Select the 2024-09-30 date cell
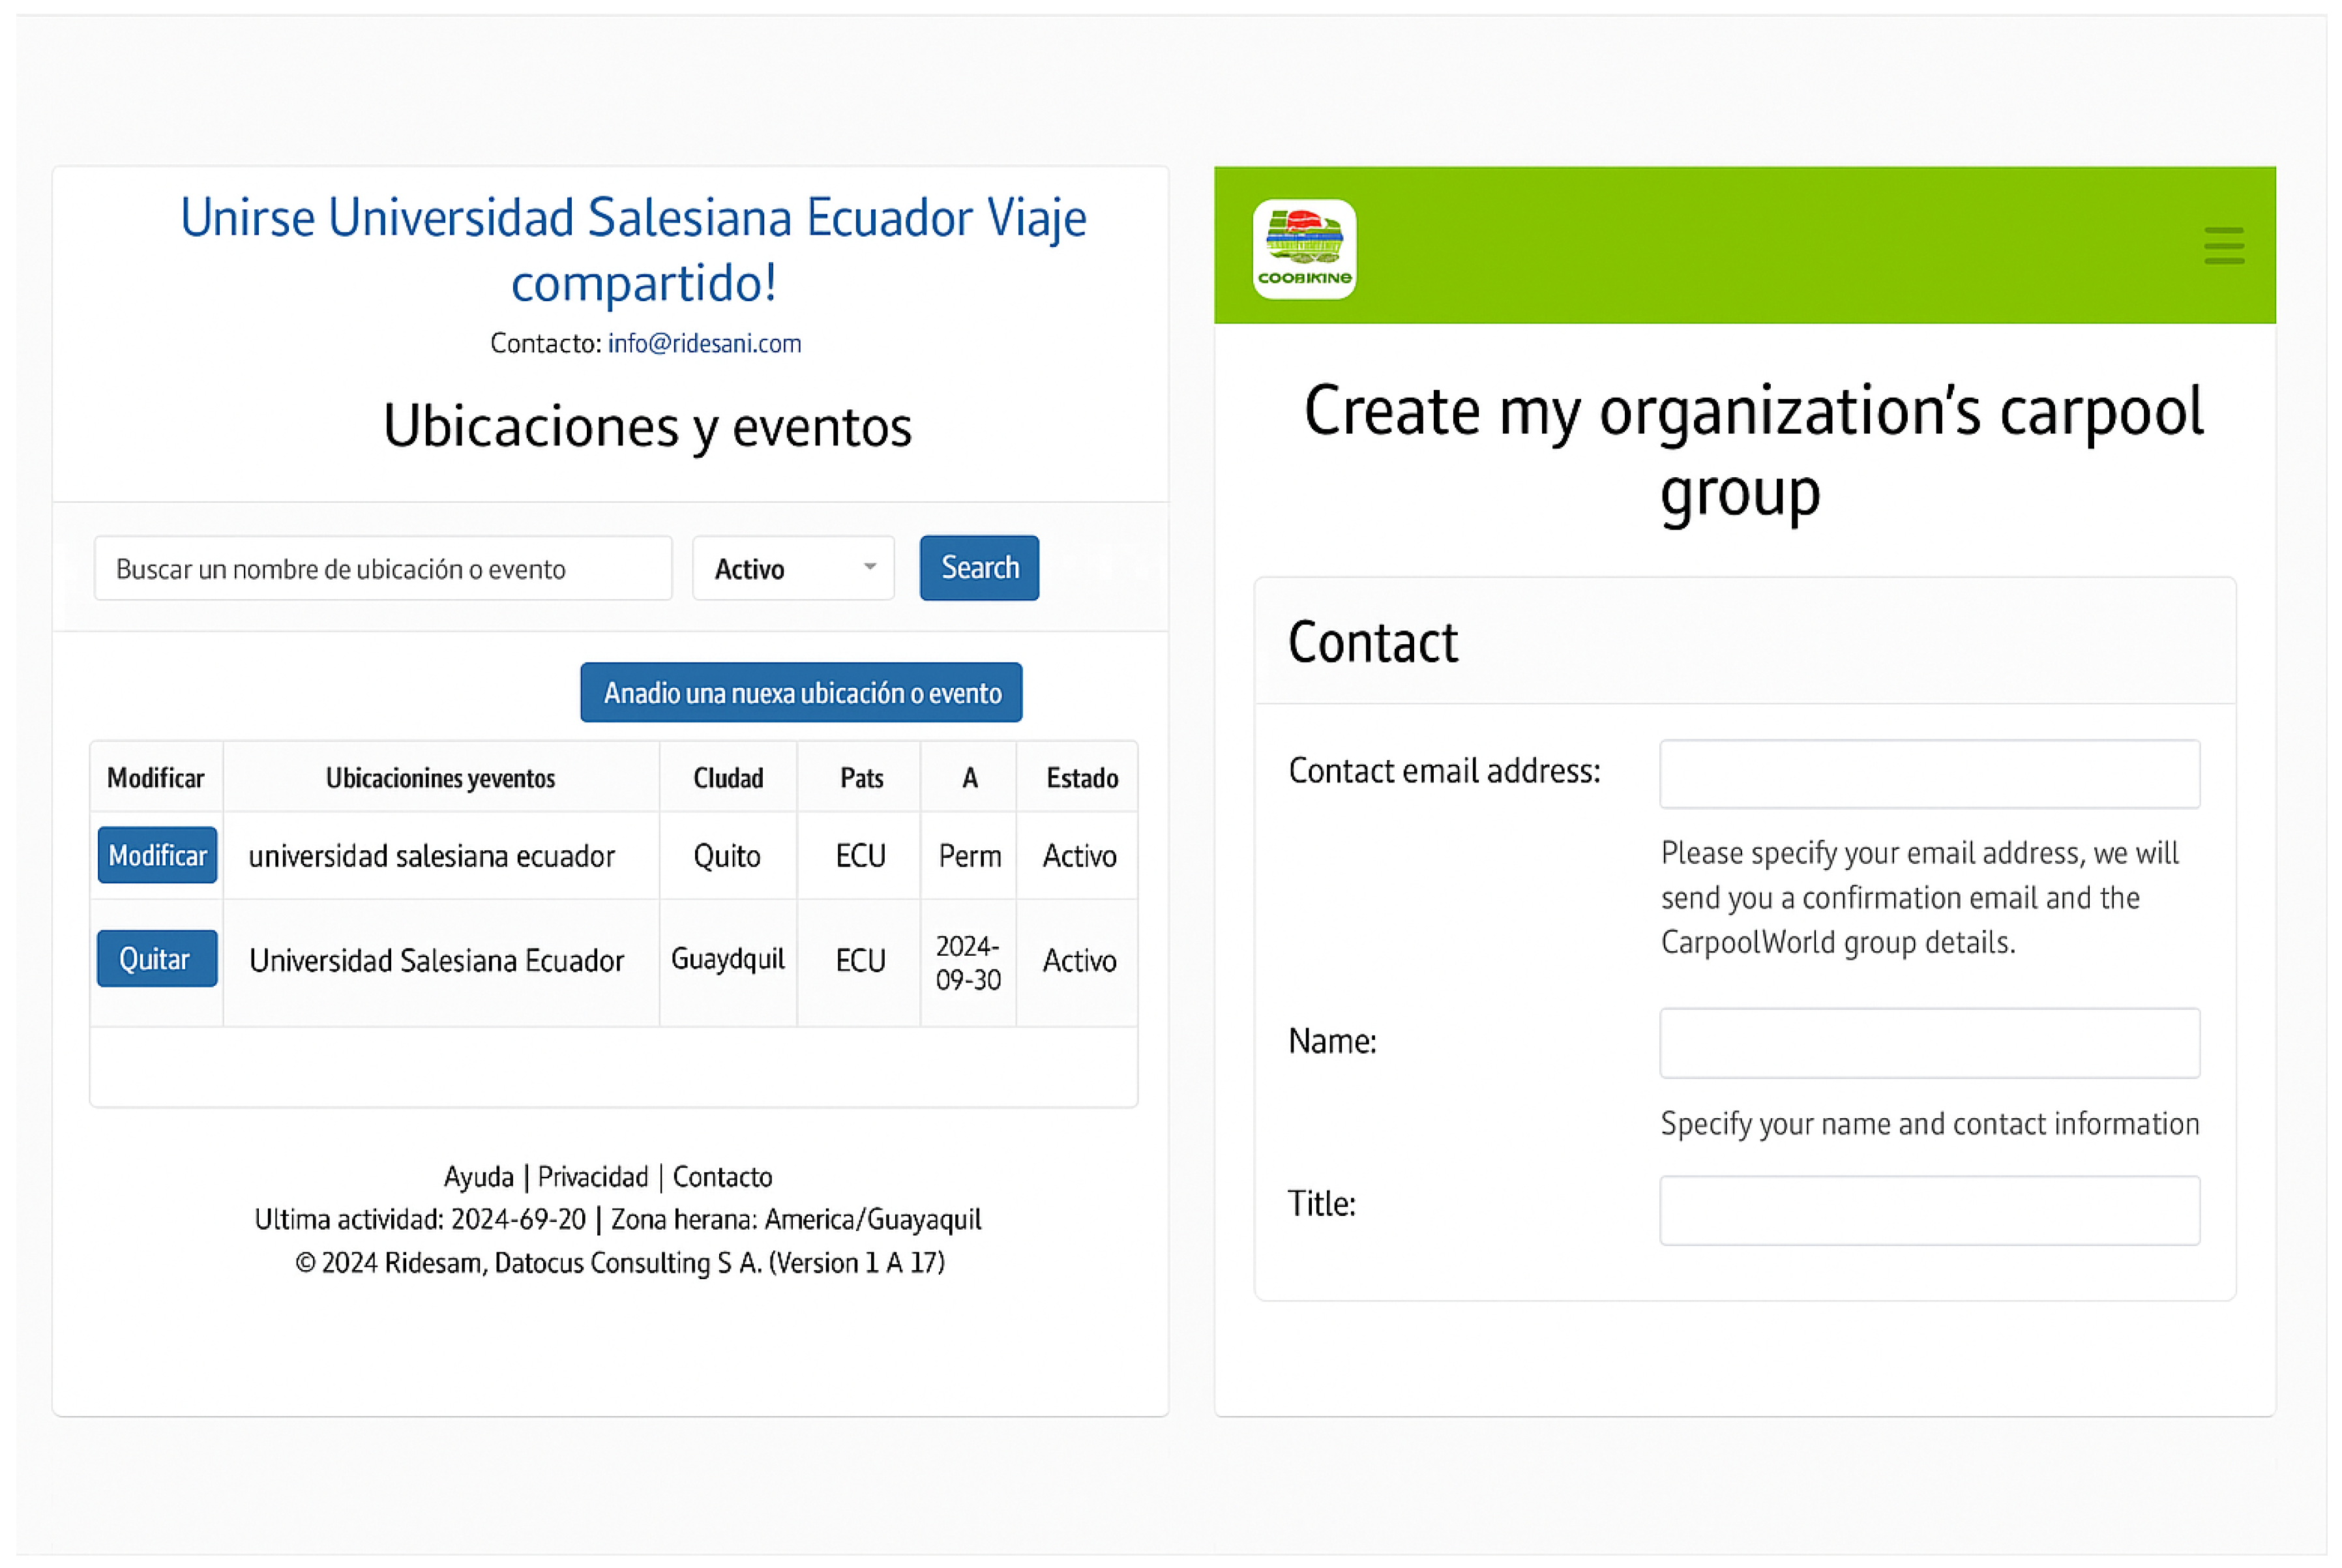This screenshot has width=2342, height=1568. tap(969, 962)
